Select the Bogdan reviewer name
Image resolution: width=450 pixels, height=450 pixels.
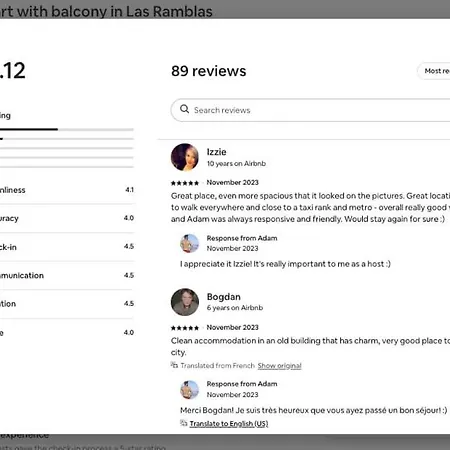click(x=224, y=297)
